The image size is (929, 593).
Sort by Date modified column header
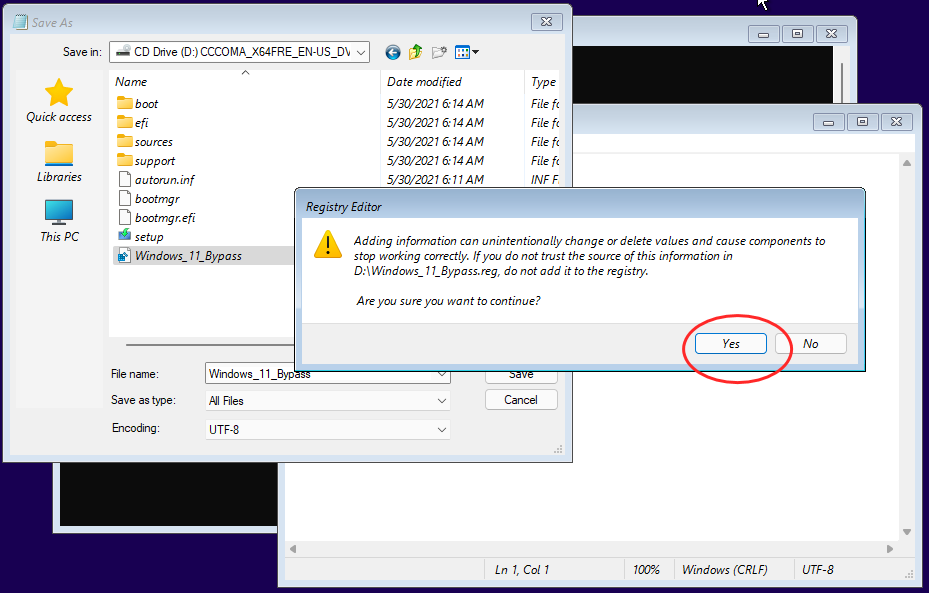(x=452, y=82)
